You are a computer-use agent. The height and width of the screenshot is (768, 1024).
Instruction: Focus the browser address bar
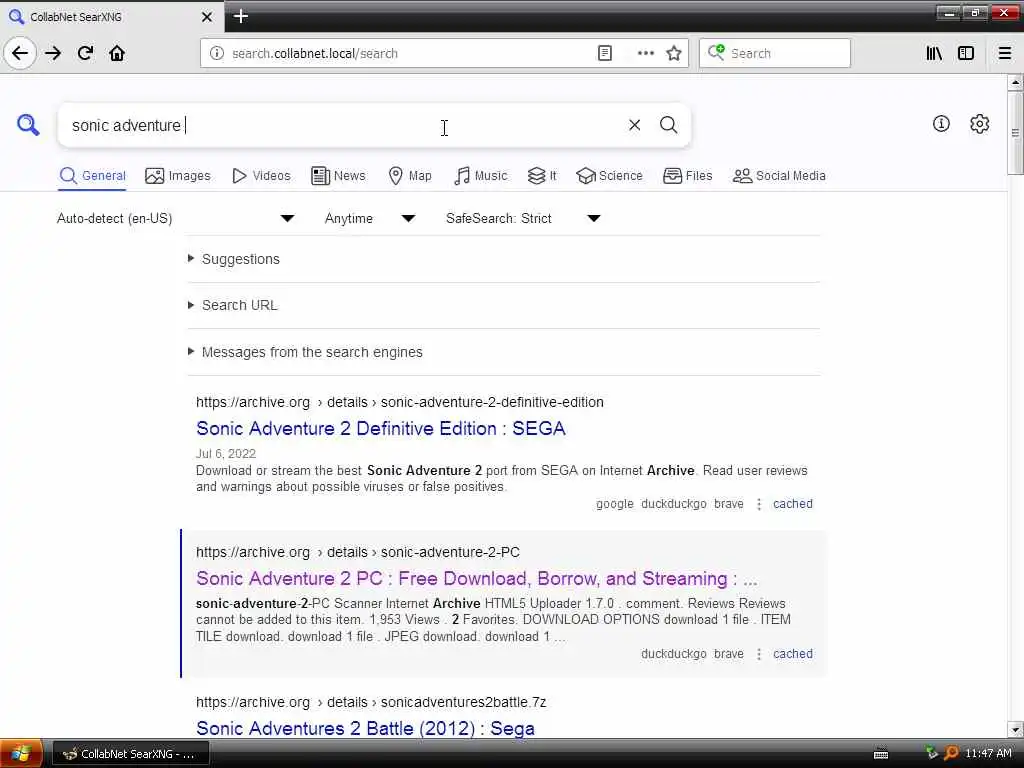(411, 53)
